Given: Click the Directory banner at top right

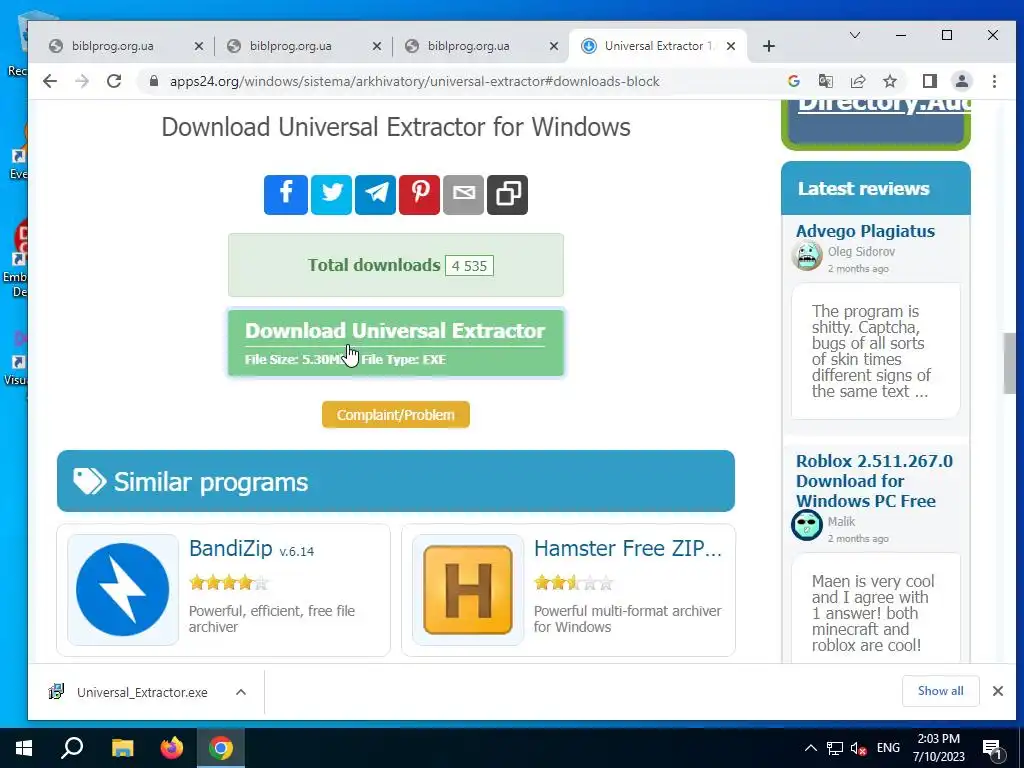Looking at the screenshot, I should [876, 125].
